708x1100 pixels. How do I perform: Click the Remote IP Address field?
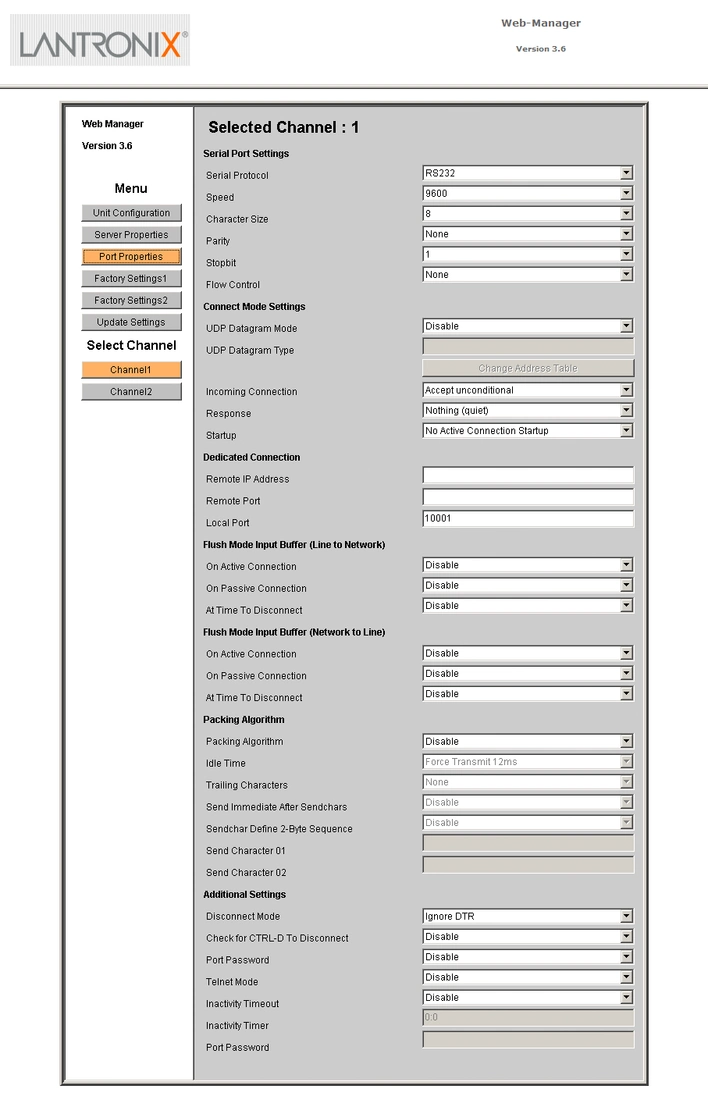tap(528, 475)
